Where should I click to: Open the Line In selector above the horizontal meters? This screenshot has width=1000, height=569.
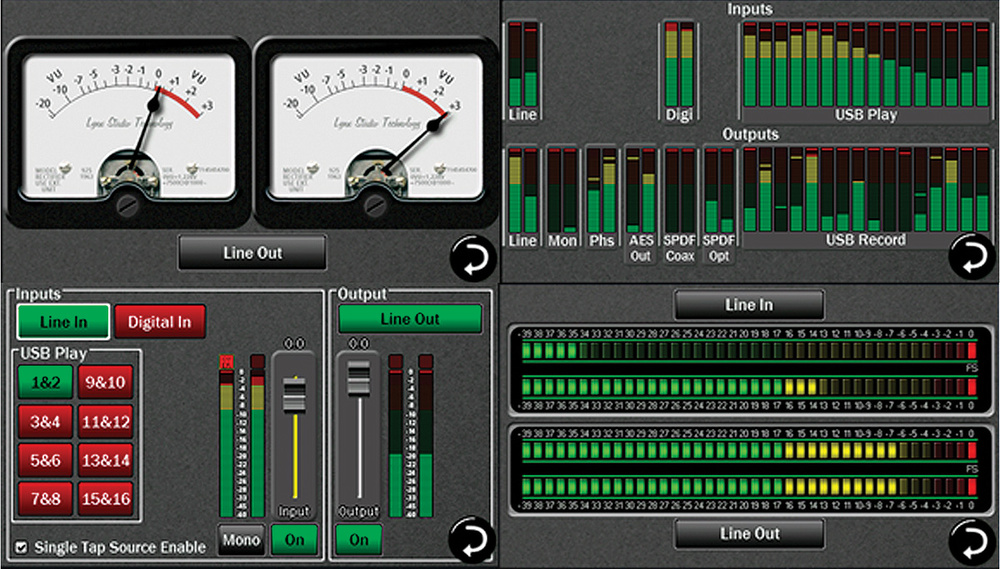748,305
